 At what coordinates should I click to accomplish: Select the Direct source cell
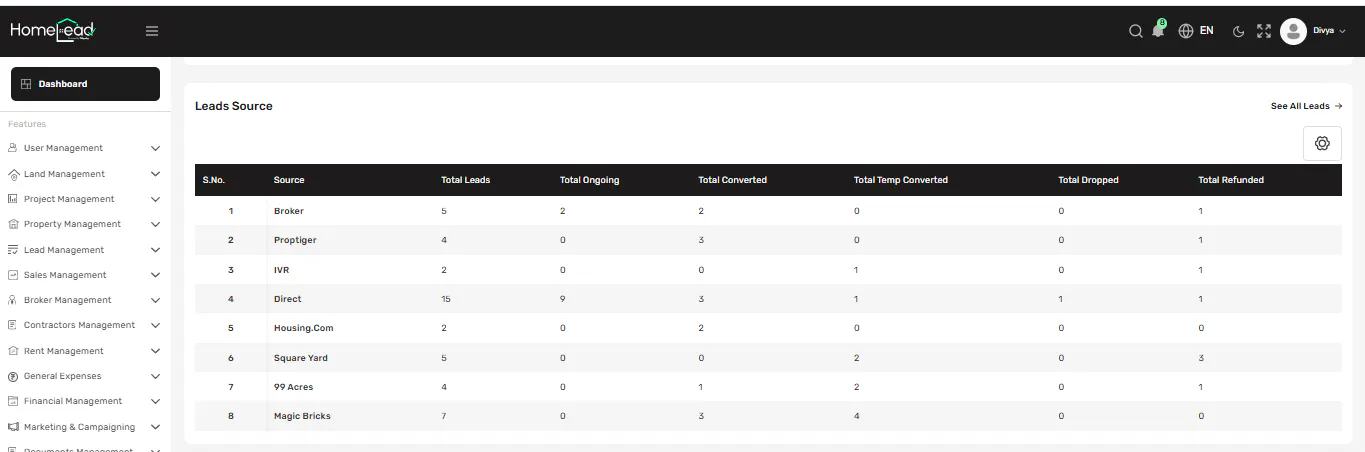click(x=288, y=299)
